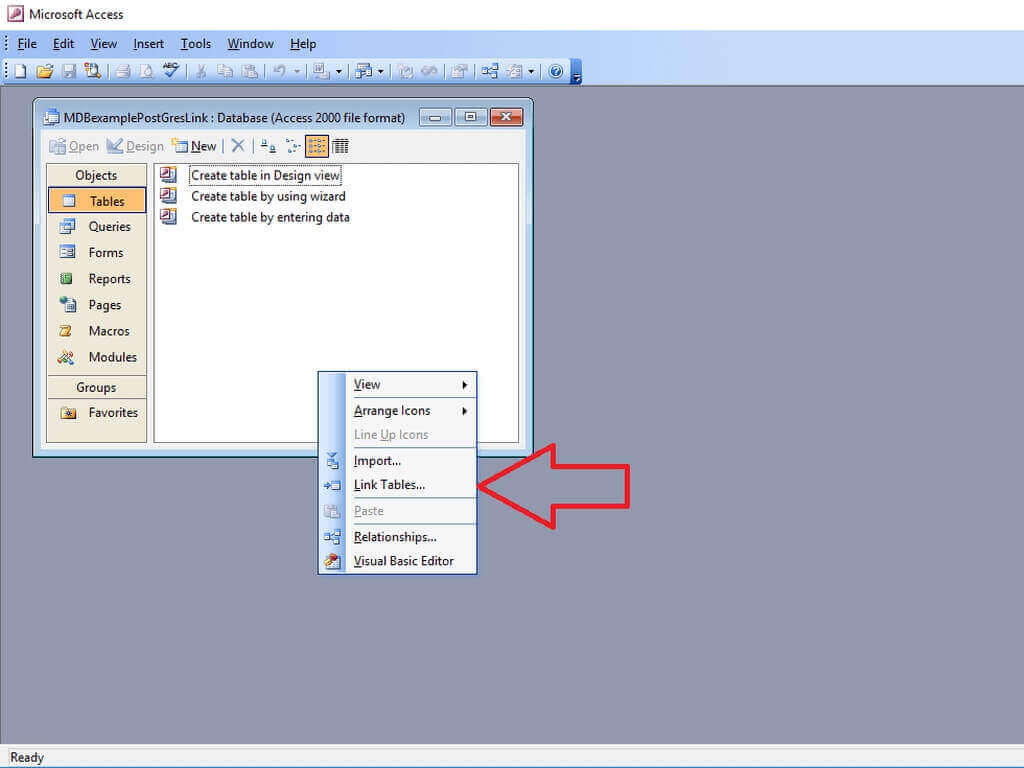The image size is (1024, 768).
Task: Select the Details view icon in the database window
Action: tap(341, 146)
